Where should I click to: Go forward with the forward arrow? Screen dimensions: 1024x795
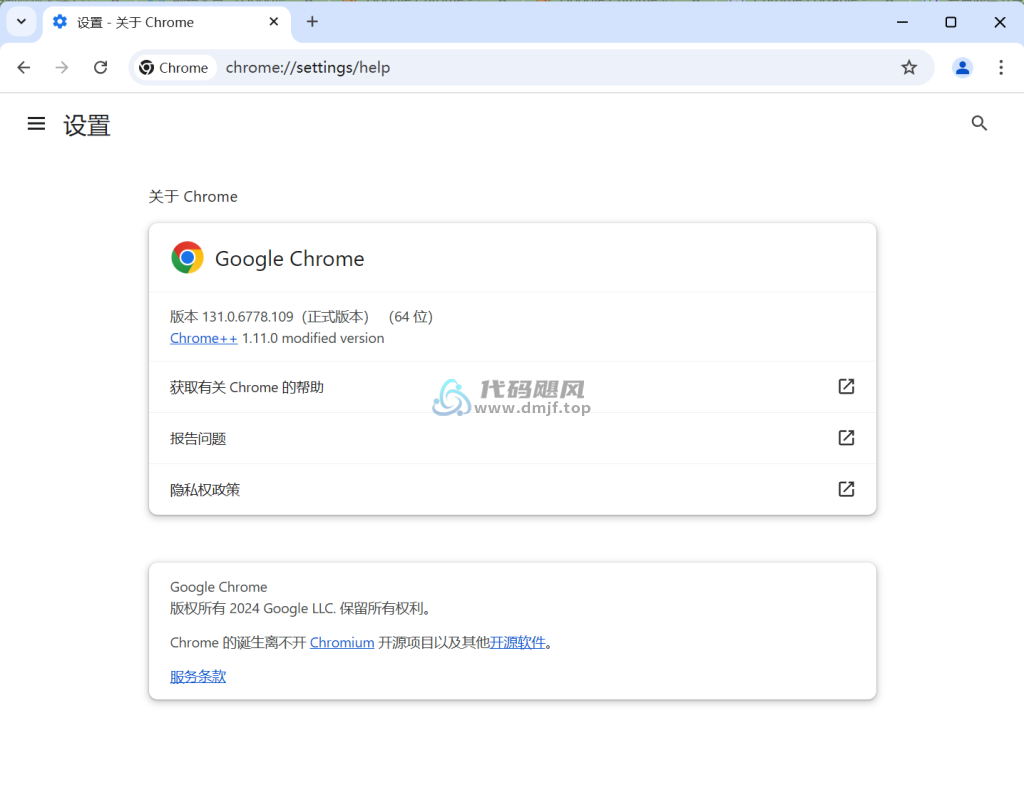click(62, 67)
